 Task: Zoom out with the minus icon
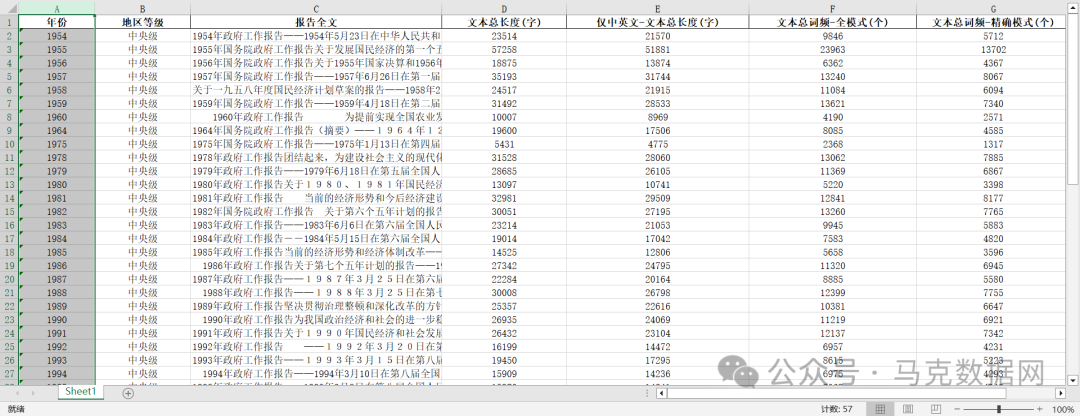(955, 409)
